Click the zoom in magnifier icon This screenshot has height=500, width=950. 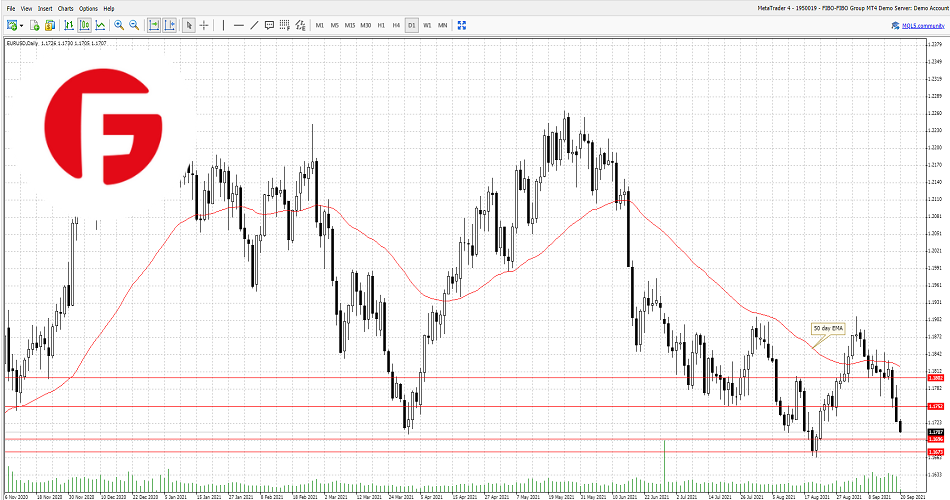(119, 25)
